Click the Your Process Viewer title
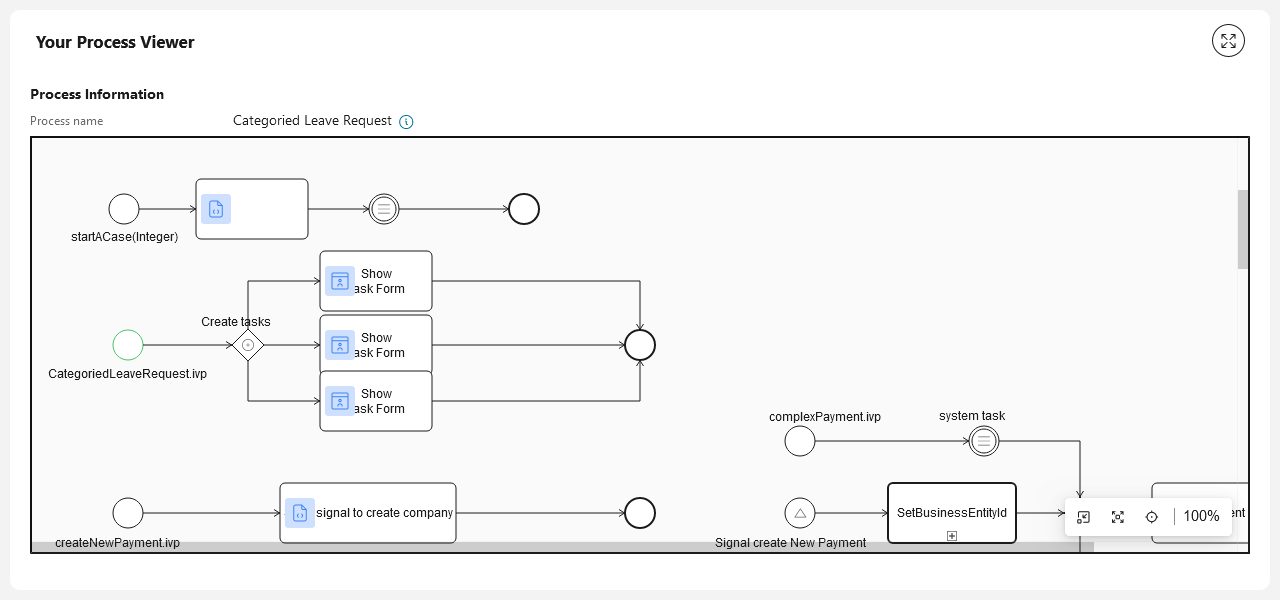 click(x=115, y=42)
